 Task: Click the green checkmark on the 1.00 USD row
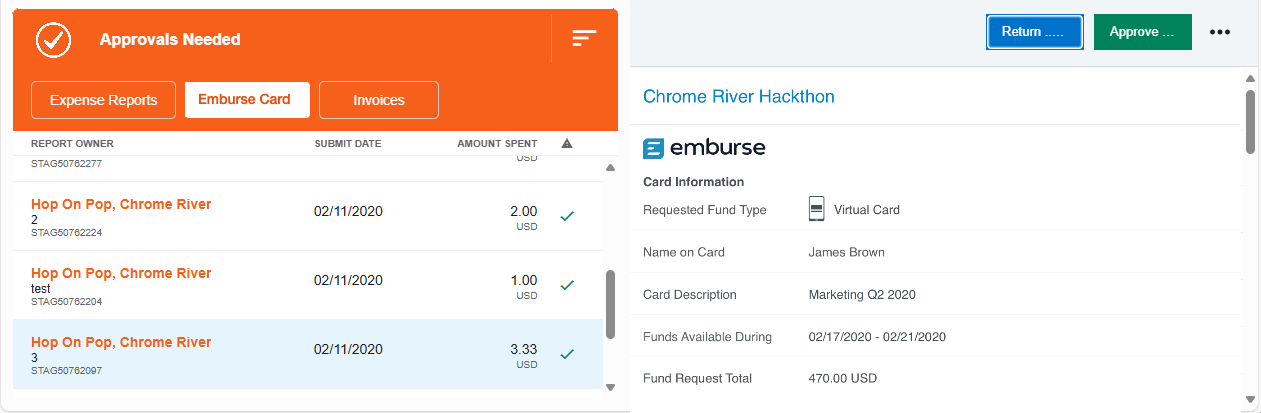point(567,285)
